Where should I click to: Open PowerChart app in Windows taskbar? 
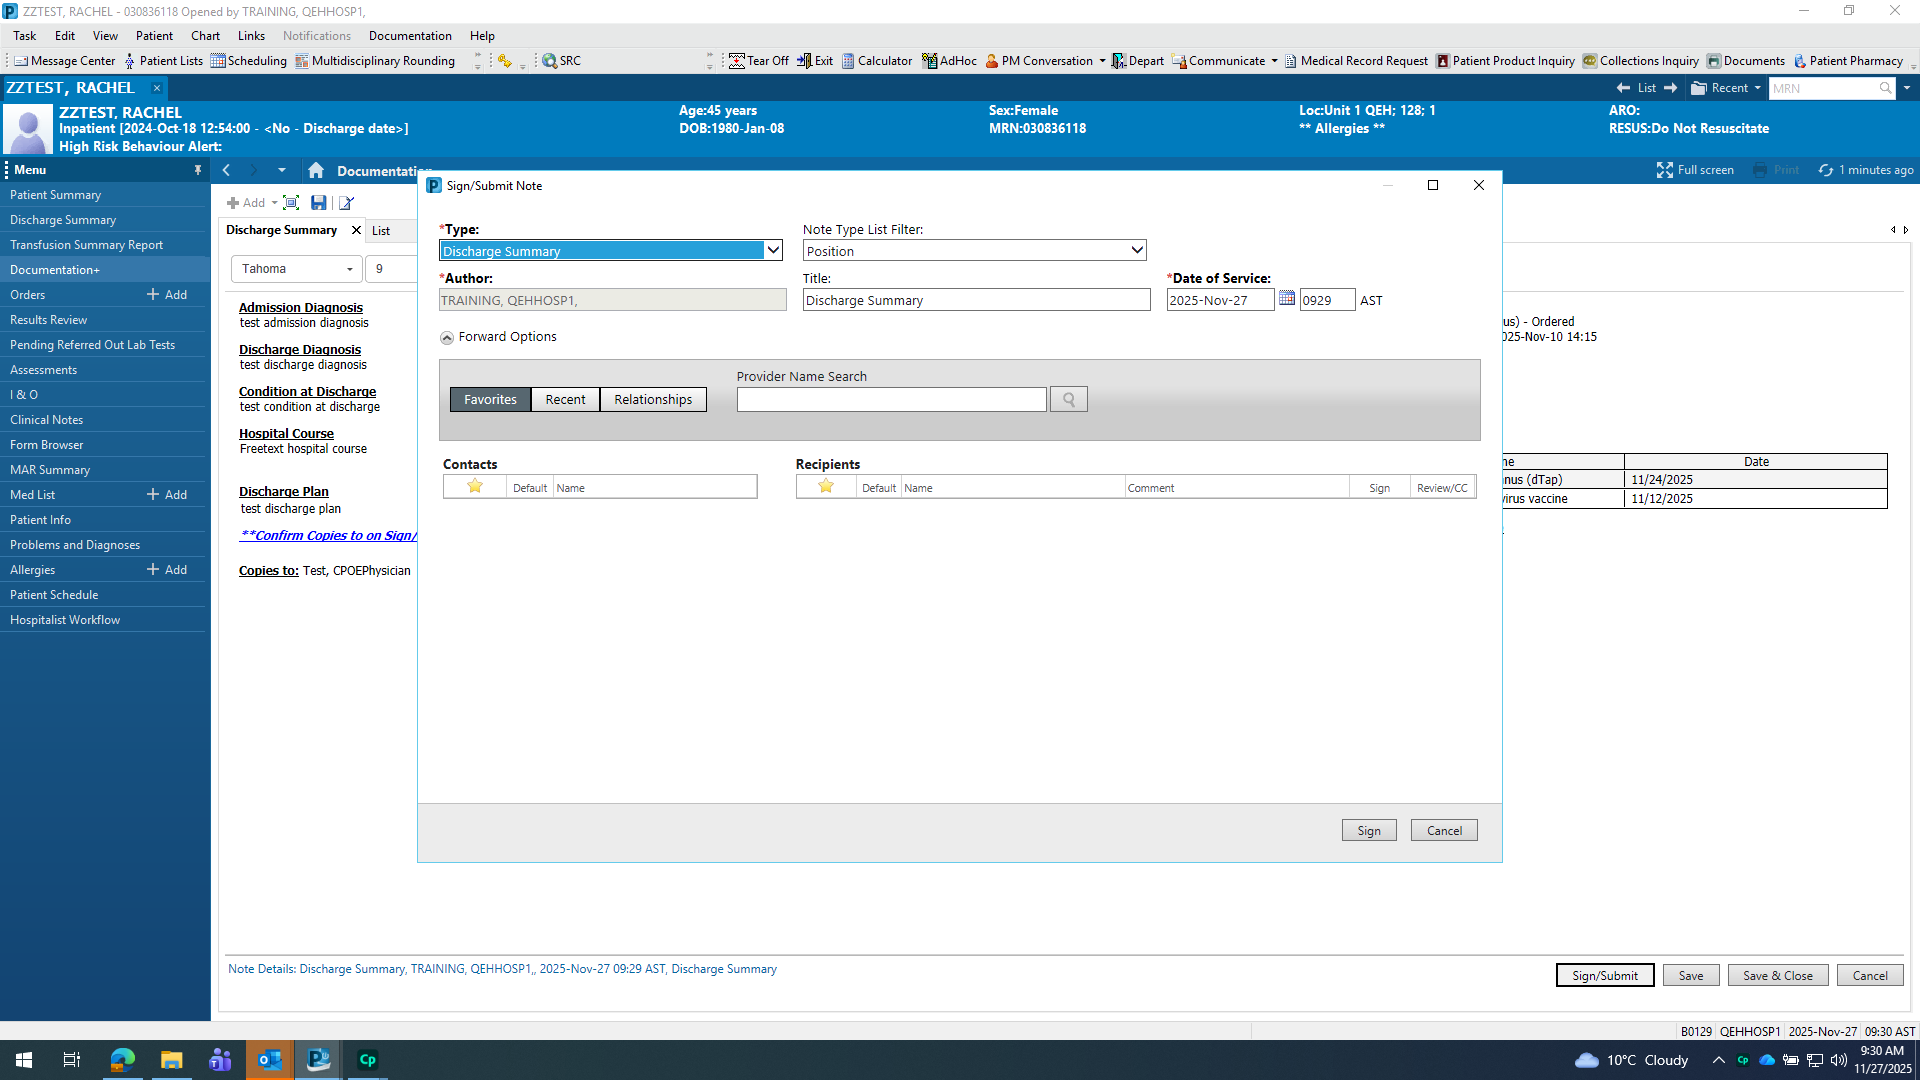(x=318, y=1060)
